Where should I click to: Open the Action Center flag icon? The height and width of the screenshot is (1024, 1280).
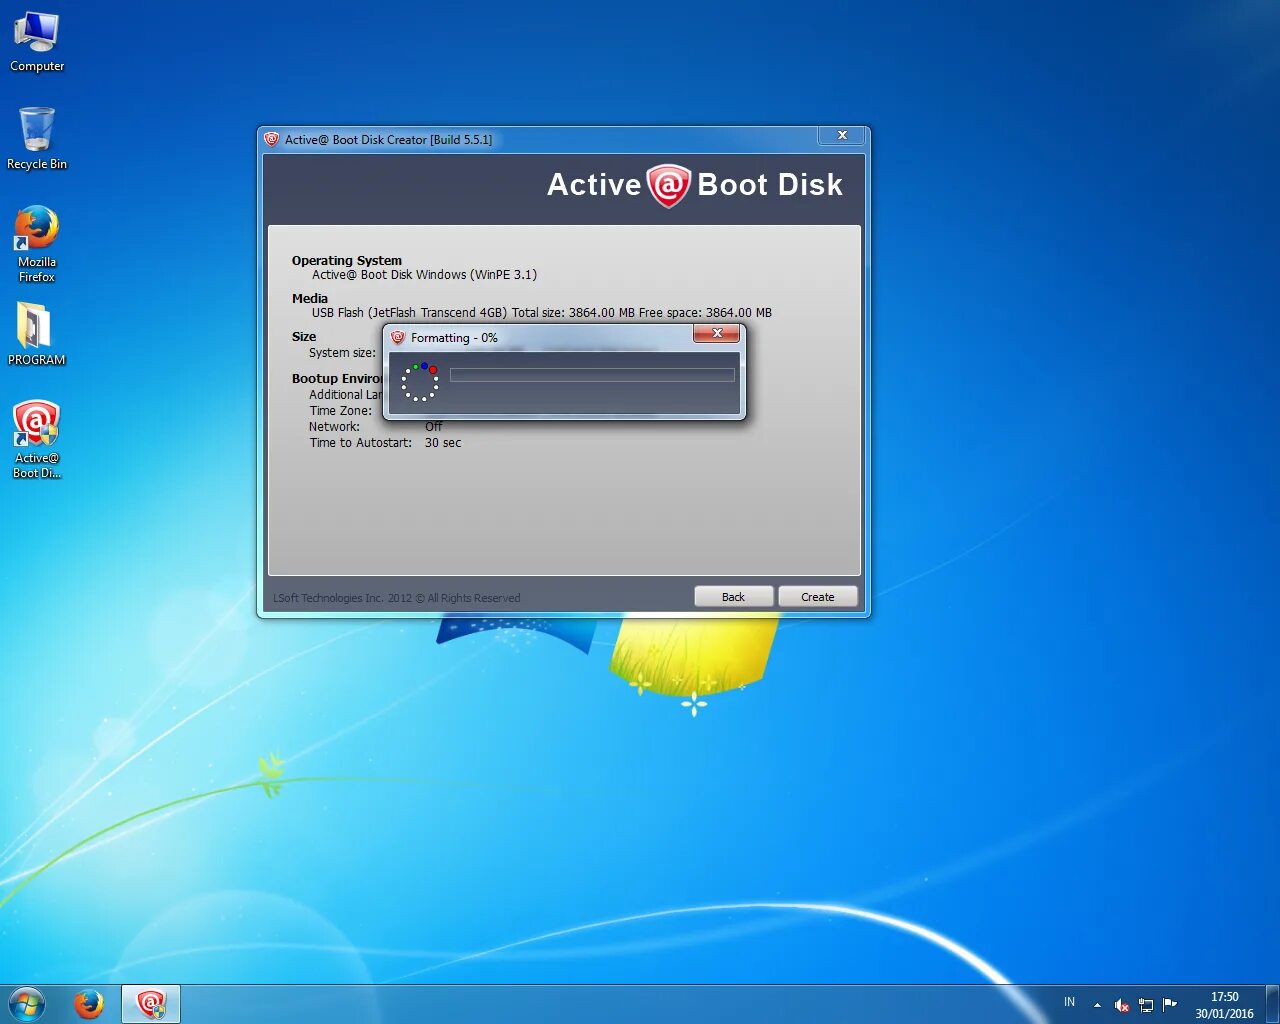click(x=1169, y=1004)
